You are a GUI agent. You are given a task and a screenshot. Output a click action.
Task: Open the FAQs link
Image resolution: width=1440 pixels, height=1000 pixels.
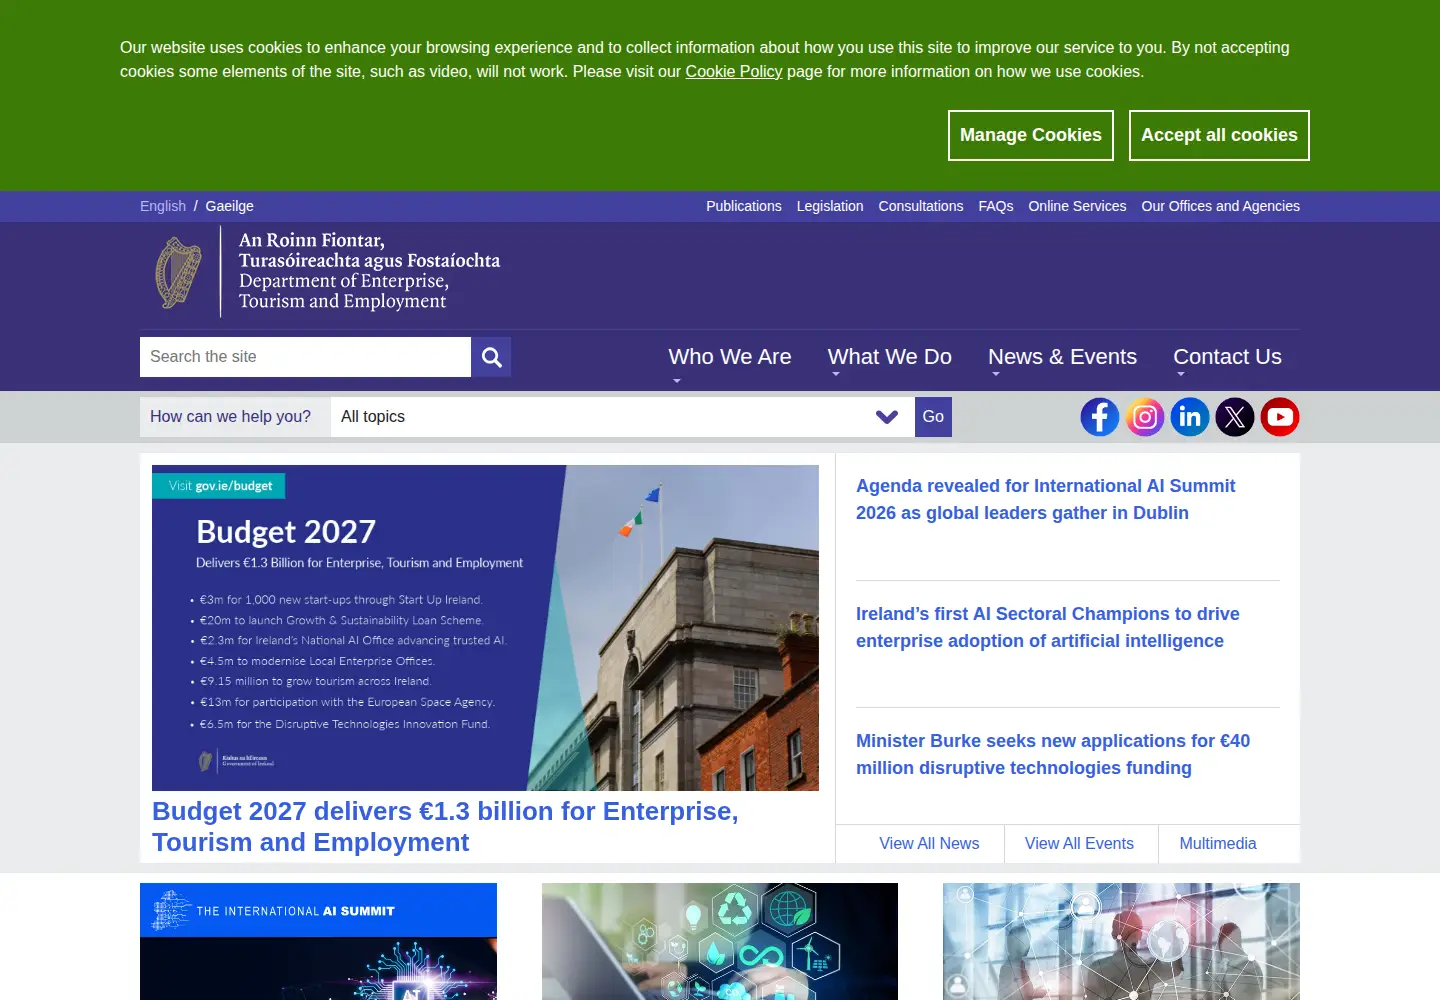(996, 206)
